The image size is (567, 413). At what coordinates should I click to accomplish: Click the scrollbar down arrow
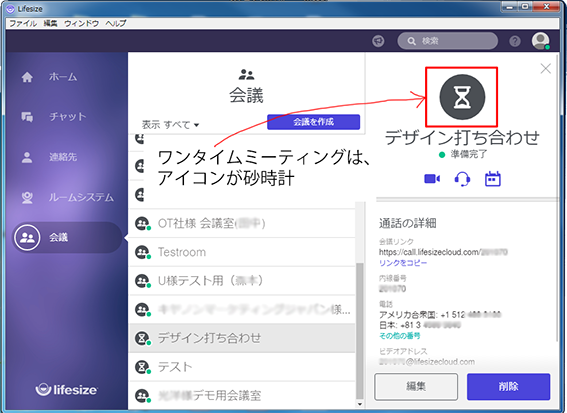pos(359,404)
